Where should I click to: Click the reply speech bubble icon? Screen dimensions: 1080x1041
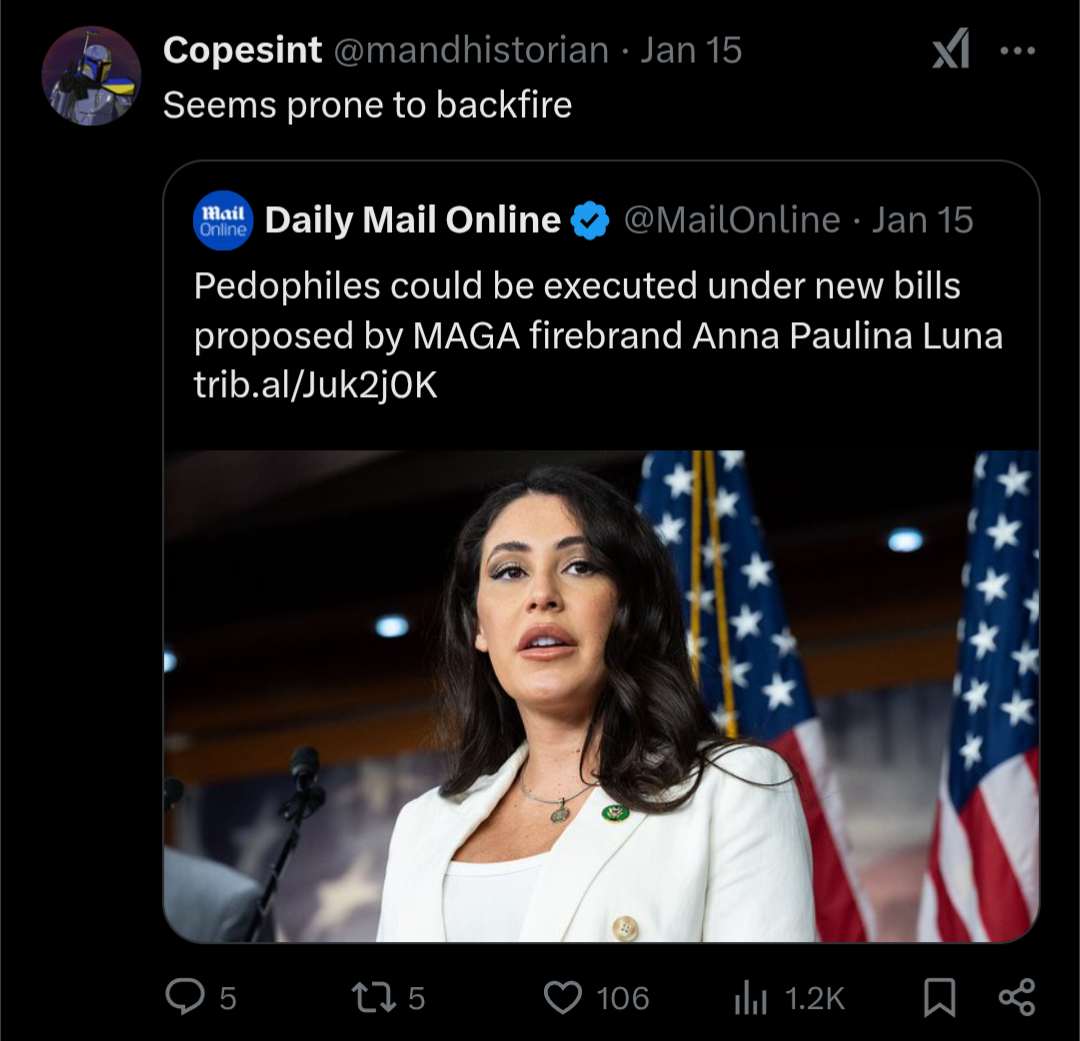185,997
